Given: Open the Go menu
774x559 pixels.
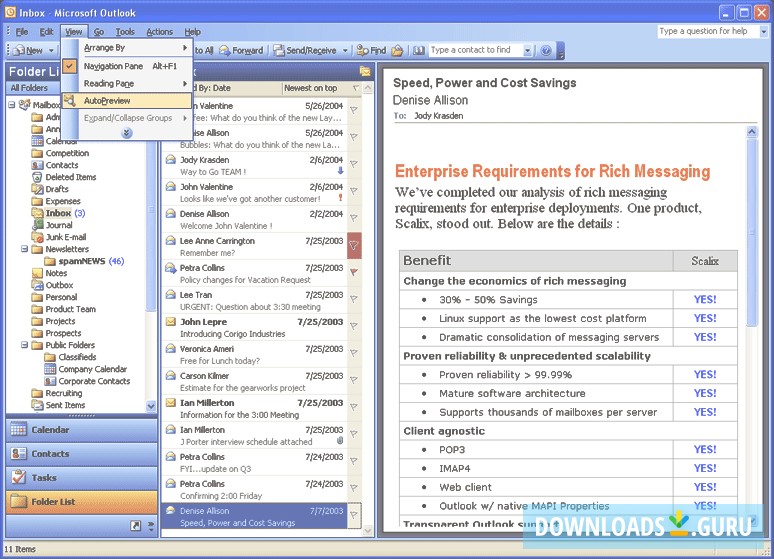Looking at the screenshot, I should click(99, 32).
